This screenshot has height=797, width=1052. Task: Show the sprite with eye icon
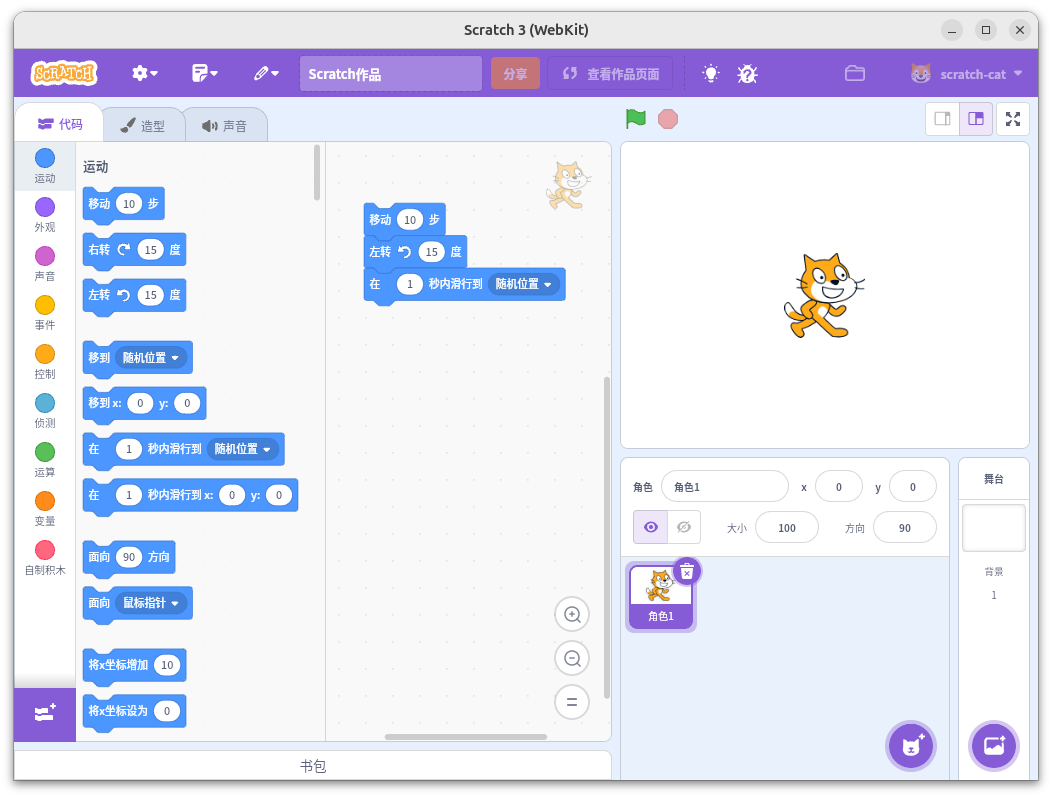[650, 527]
